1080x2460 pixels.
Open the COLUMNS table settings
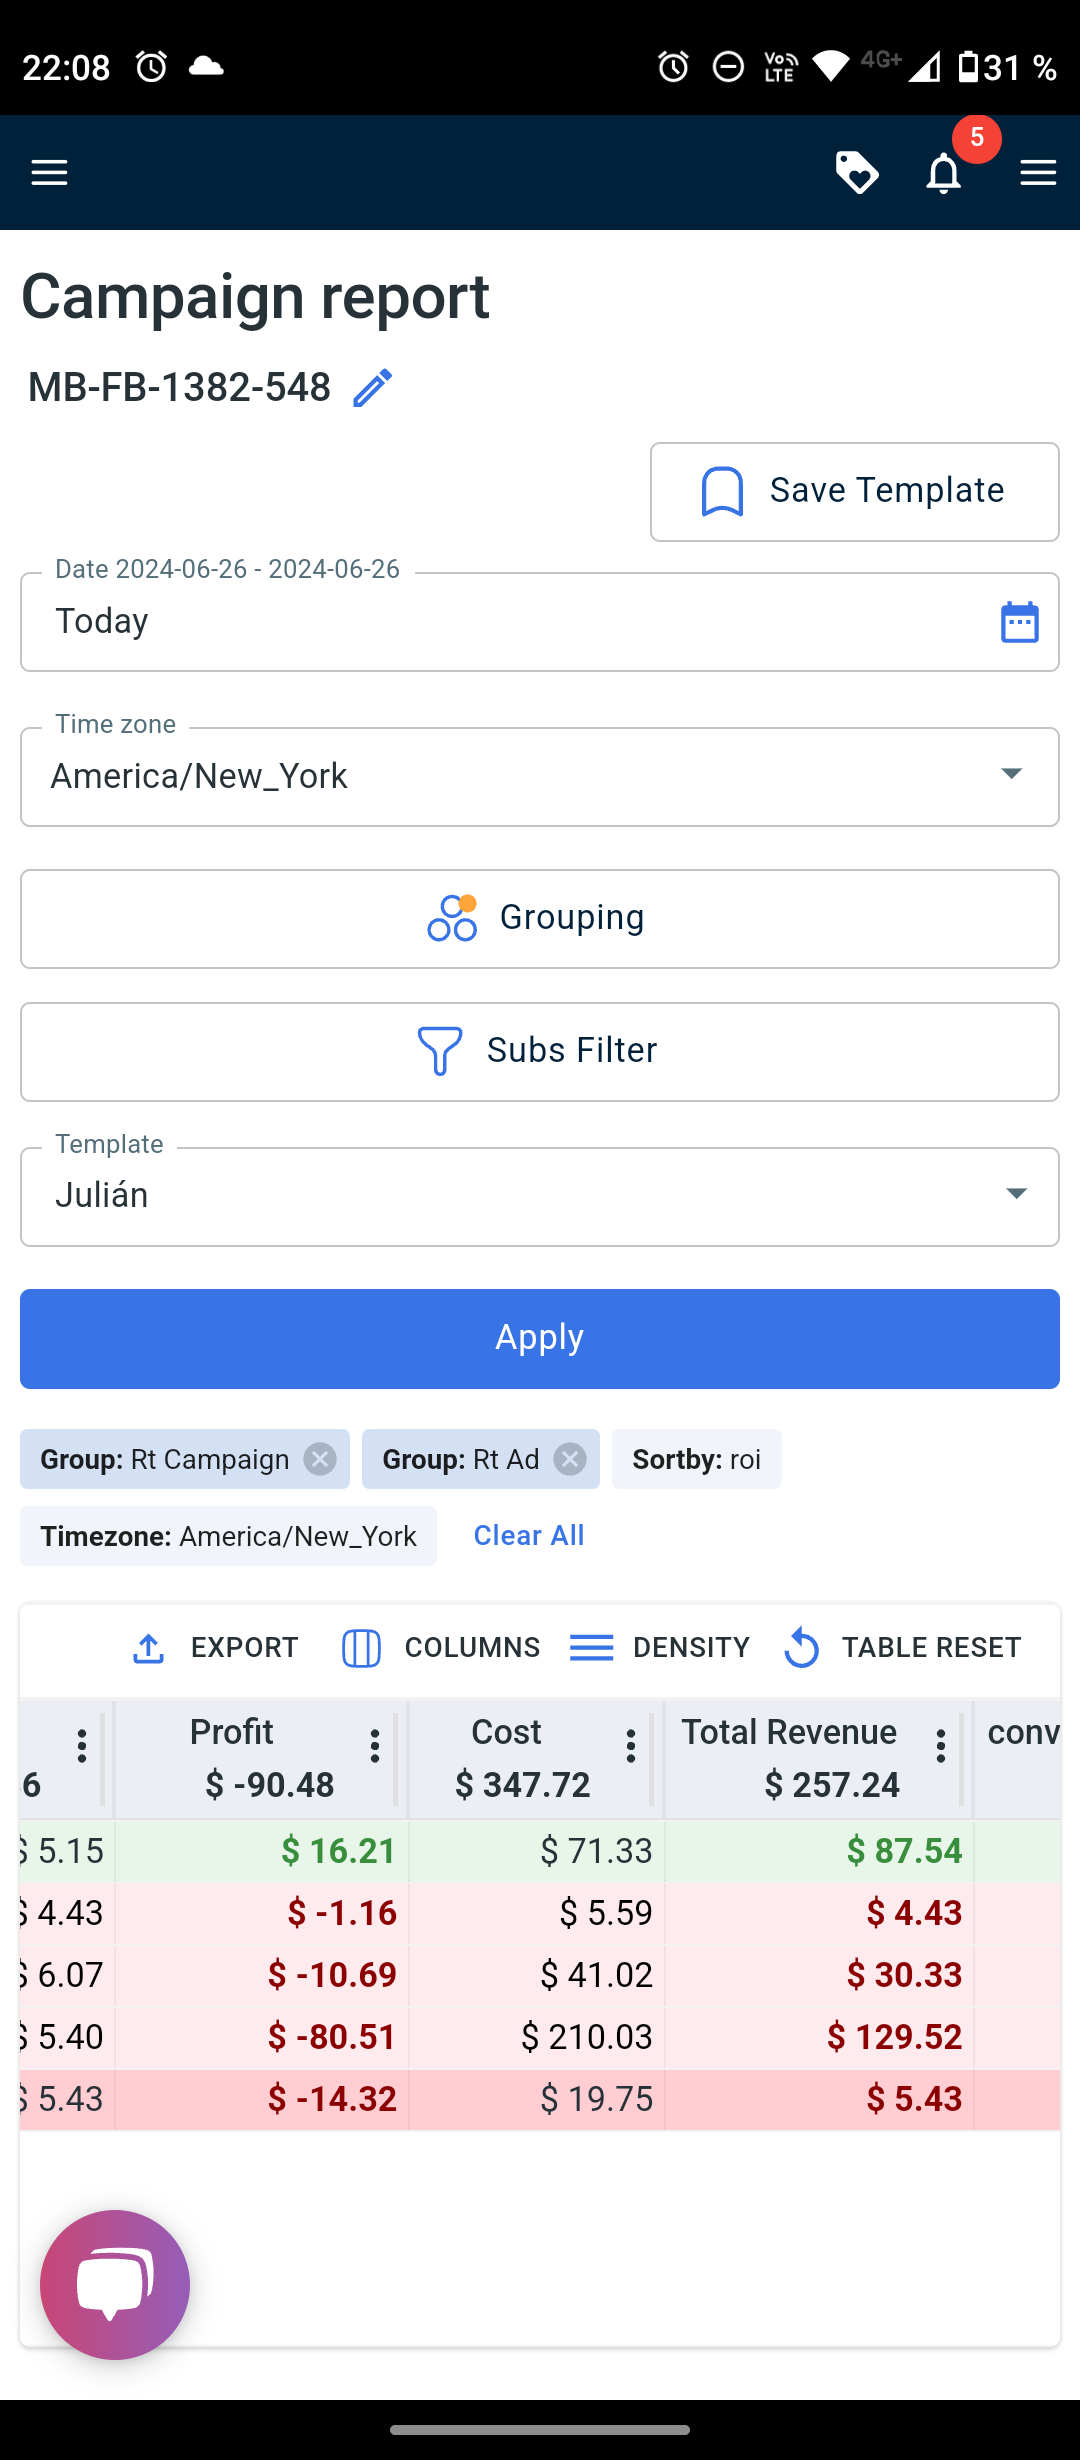point(441,1648)
